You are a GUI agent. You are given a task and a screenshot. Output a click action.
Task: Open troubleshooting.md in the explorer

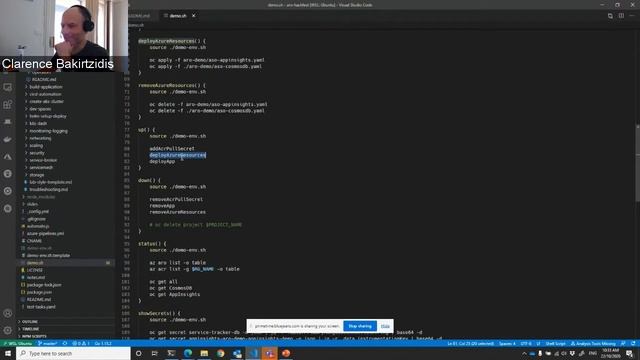coord(49,190)
